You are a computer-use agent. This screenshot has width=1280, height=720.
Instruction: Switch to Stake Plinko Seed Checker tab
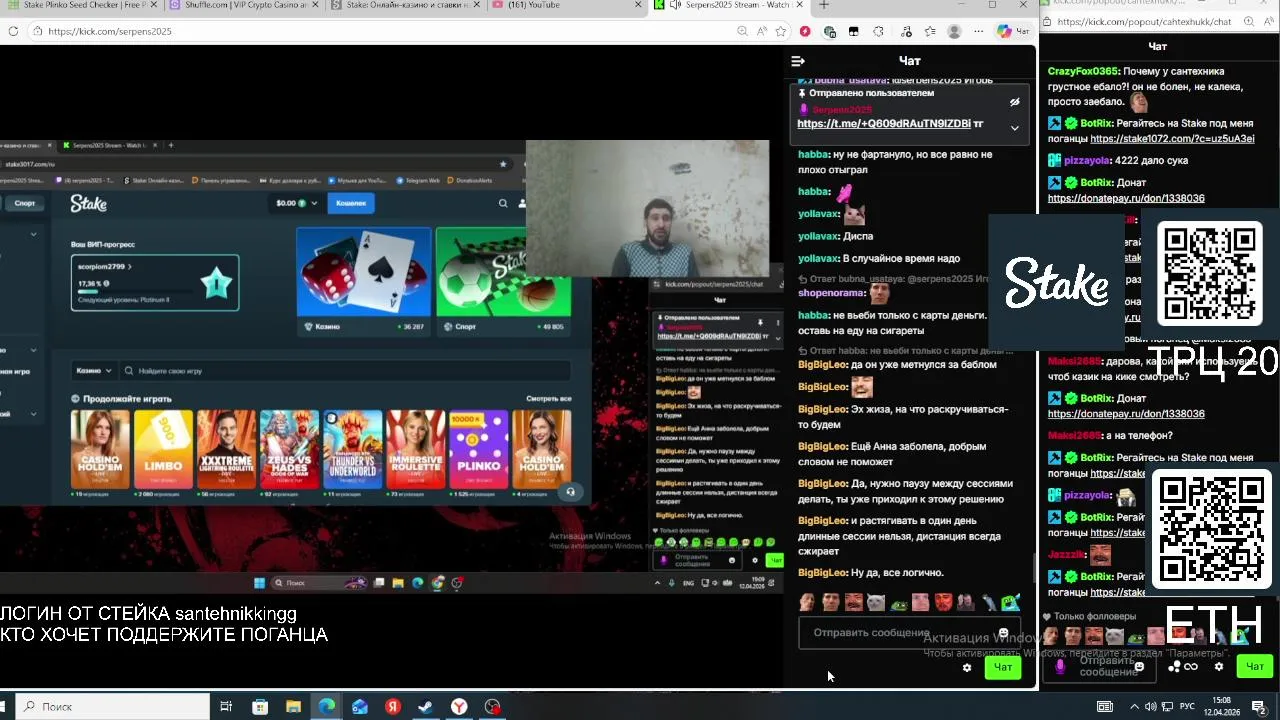(85, 5)
